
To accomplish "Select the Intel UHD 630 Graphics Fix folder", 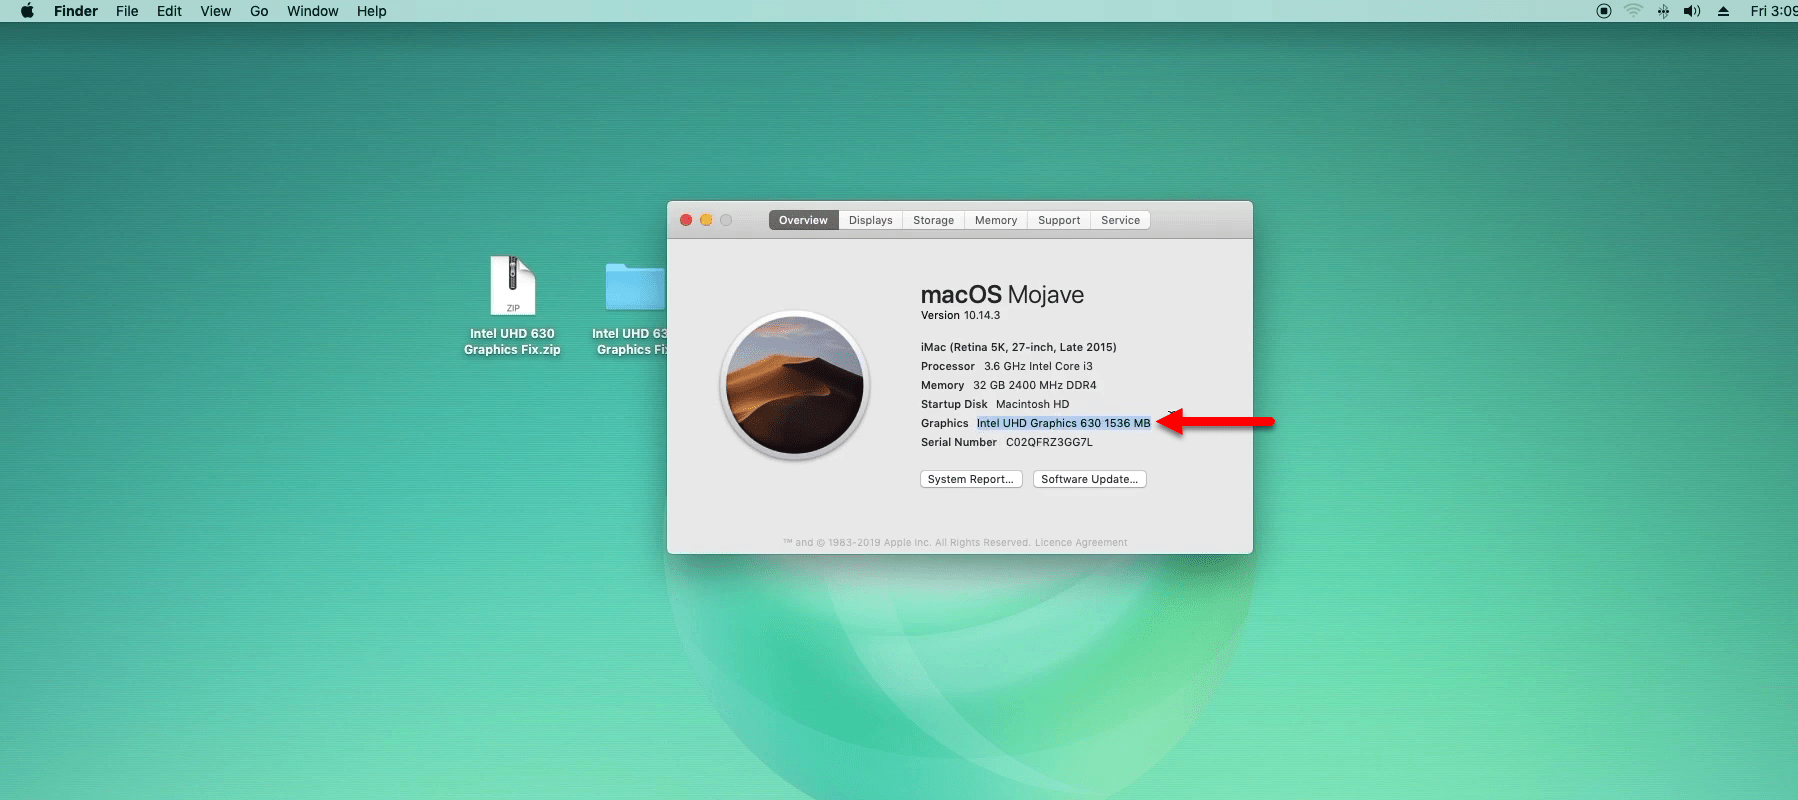I will pyautogui.click(x=630, y=306).
